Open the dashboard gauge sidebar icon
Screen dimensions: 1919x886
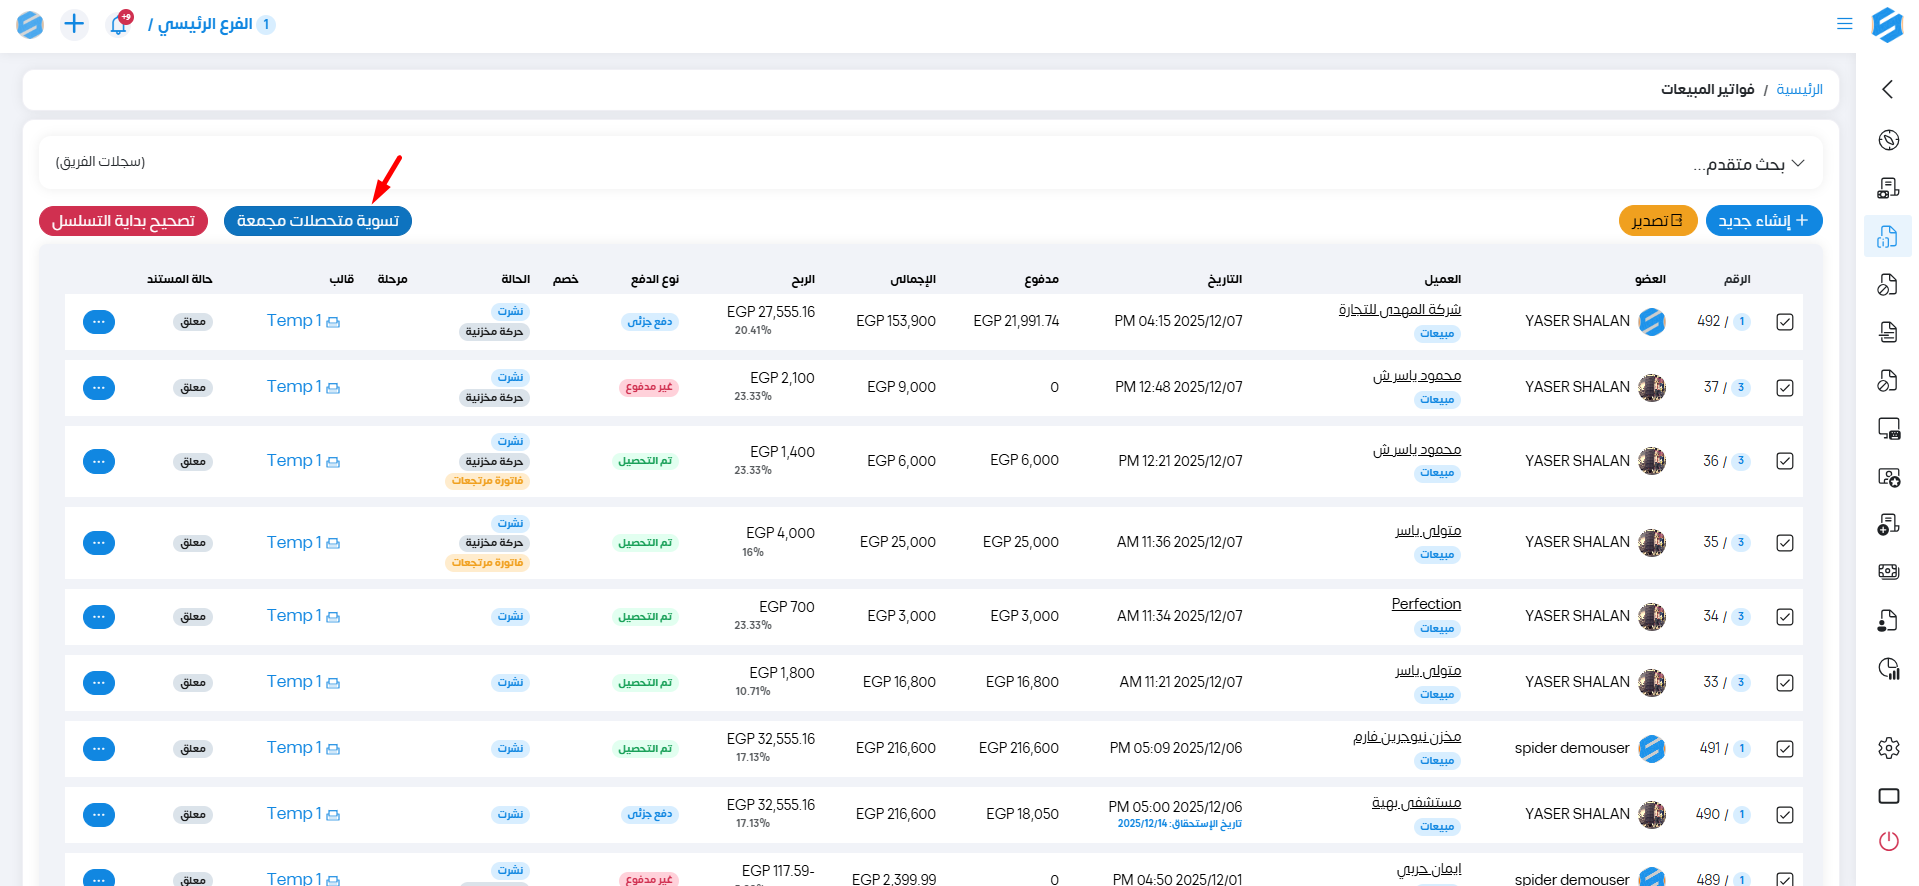click(1888, 140)
